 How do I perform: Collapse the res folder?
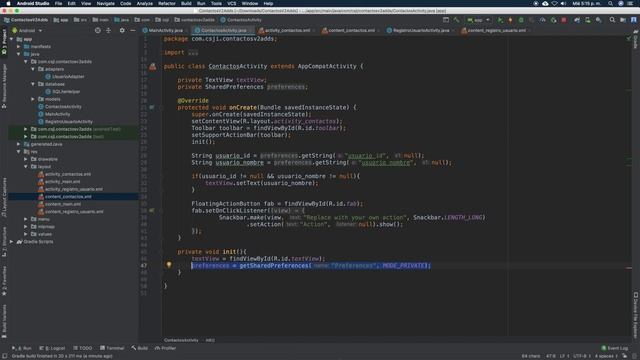point(19,151)
